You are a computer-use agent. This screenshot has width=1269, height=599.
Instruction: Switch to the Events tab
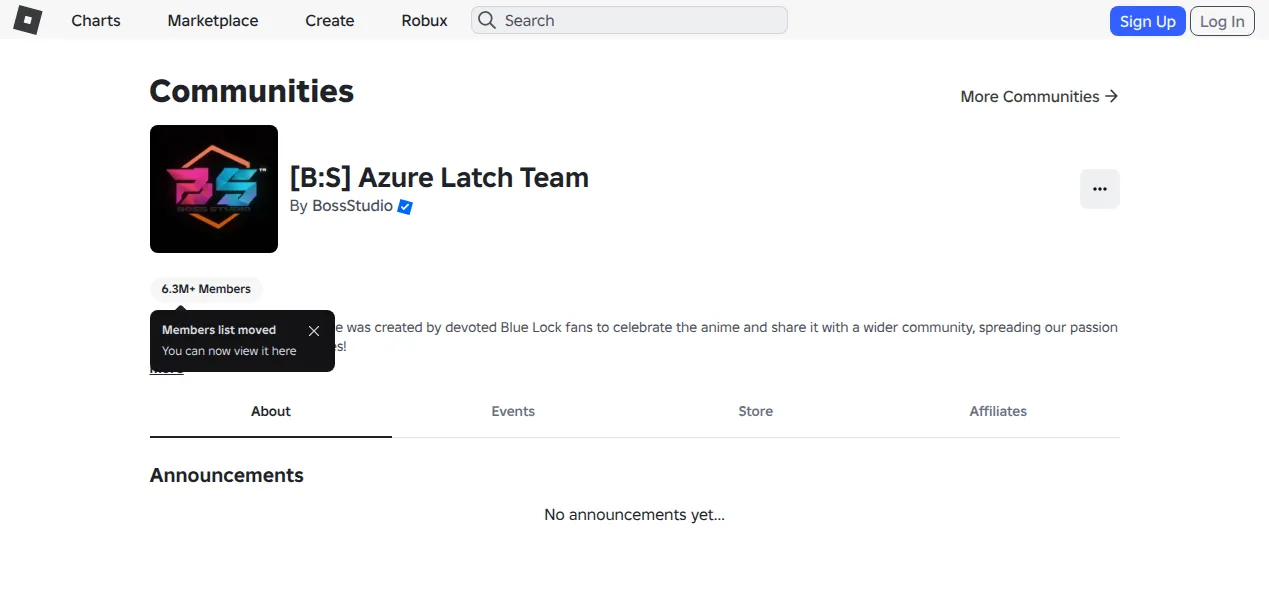pos(513,411)
